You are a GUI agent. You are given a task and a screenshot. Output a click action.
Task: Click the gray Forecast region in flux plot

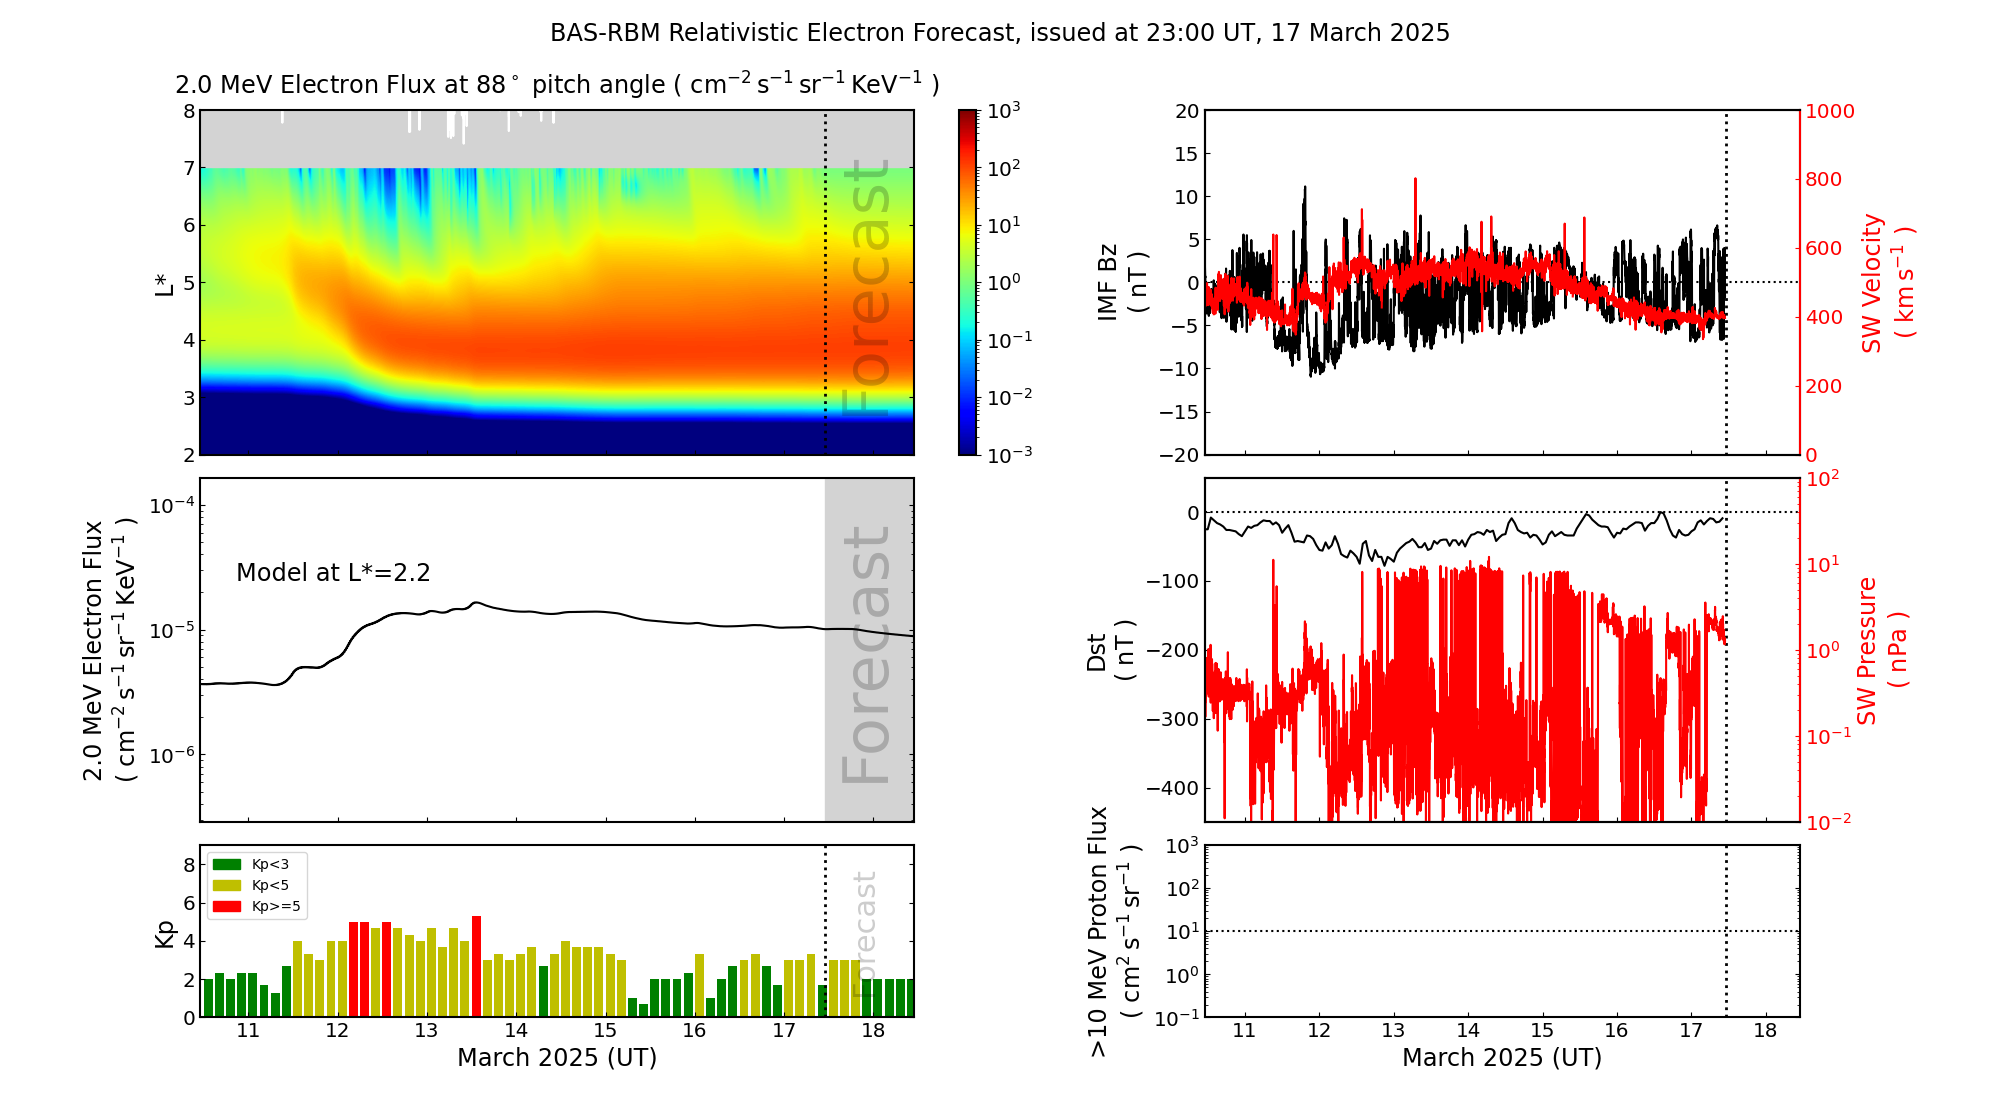coord(868,650)
